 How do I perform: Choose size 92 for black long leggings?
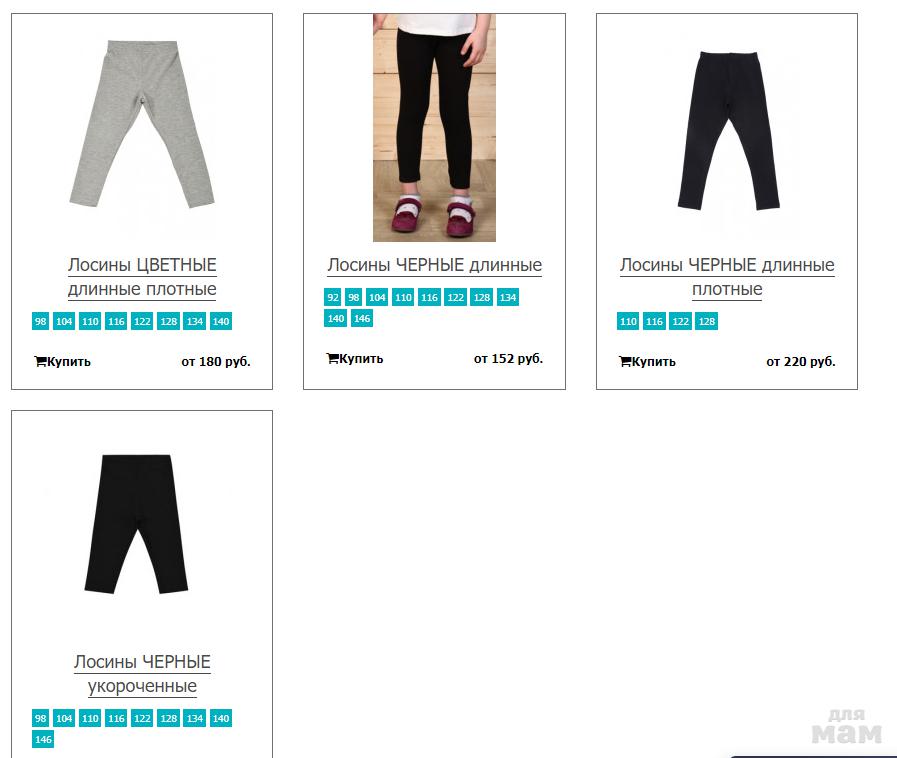click(x=332, y=297)
